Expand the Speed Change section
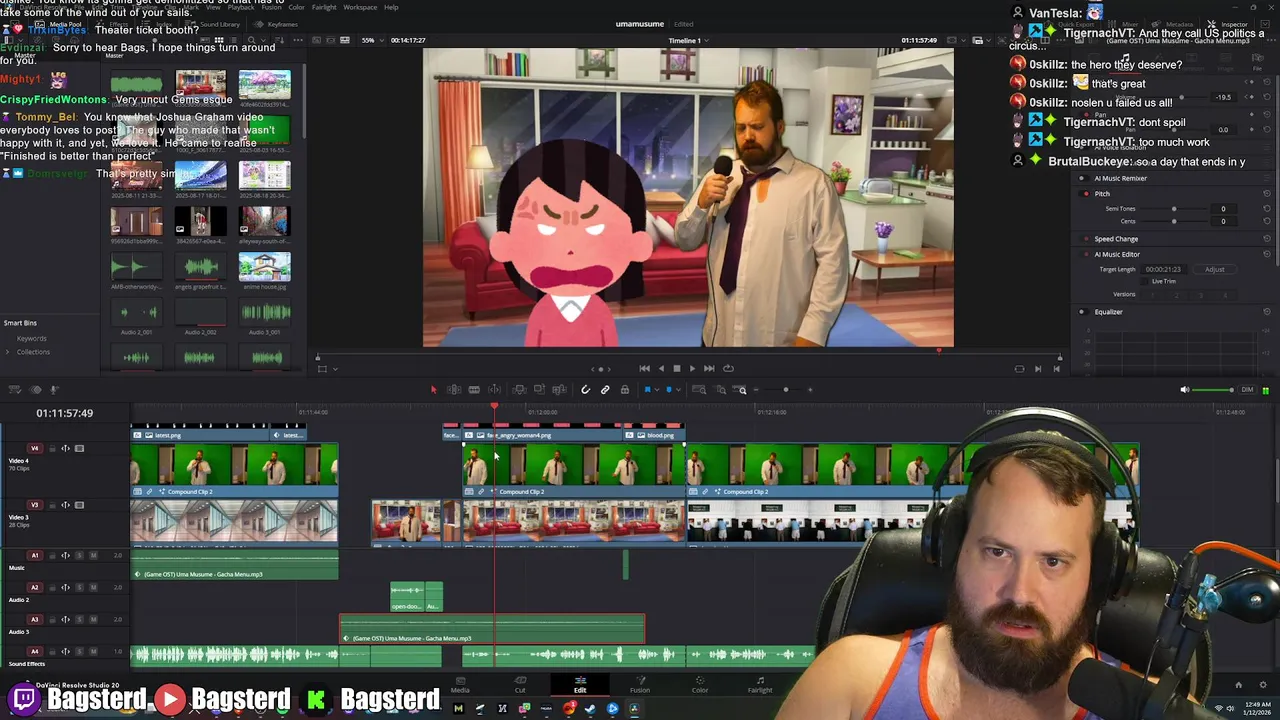This screenshot has height=720, width=1280. coord(1116,239)
